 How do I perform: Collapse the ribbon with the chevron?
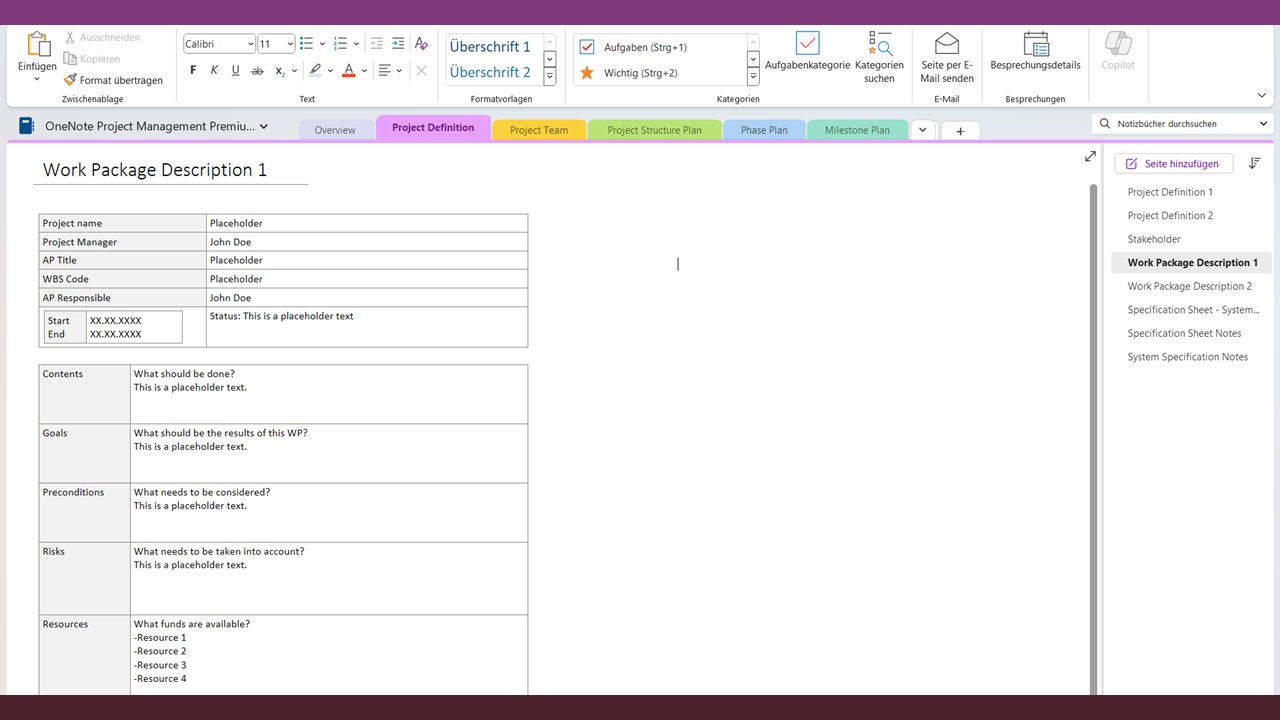[x=1261, y=96]
